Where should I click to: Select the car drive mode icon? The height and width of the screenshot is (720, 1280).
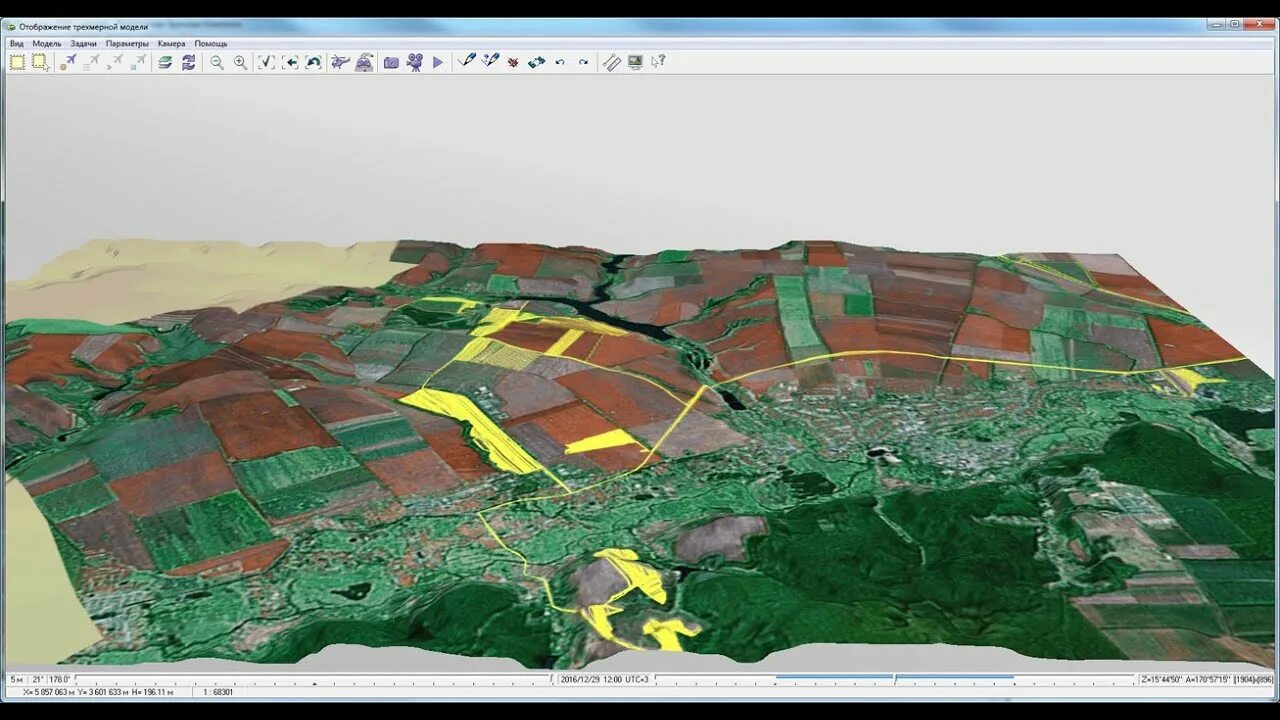365,62
